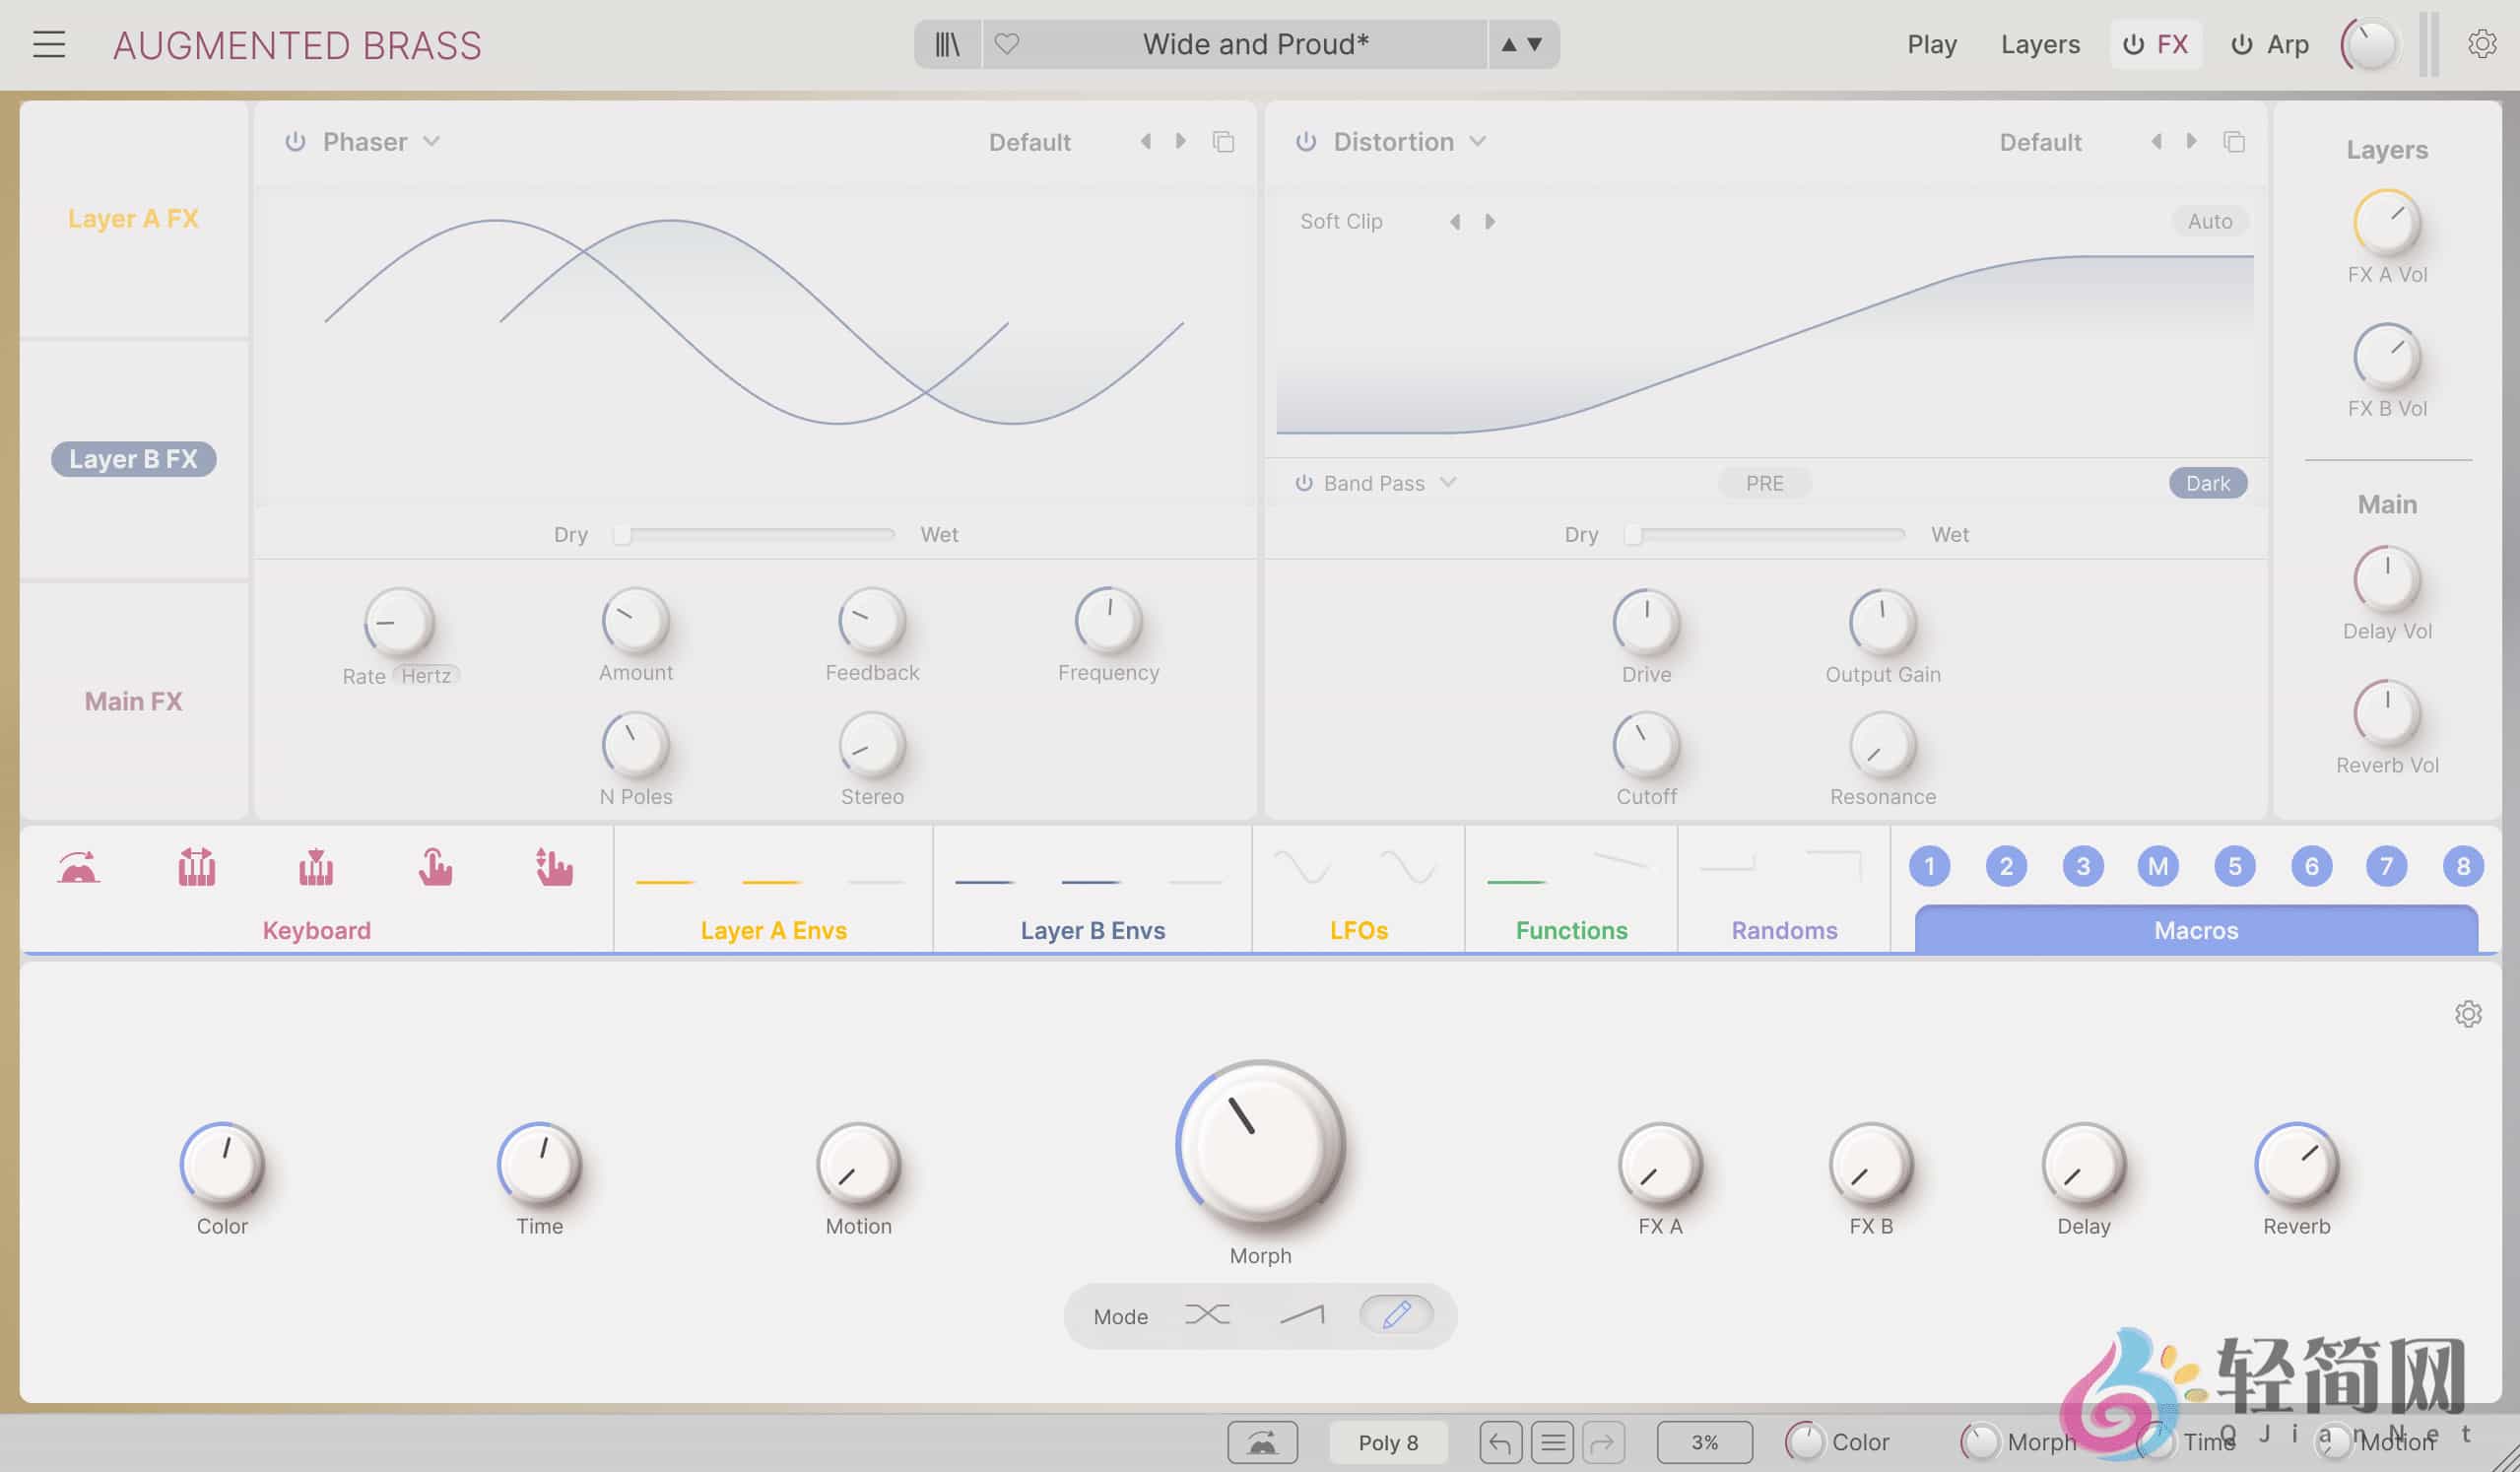The image size is (2520, 1472).
Task: Click the PRE button in Distortion panel
Action: pos(1765,483)
